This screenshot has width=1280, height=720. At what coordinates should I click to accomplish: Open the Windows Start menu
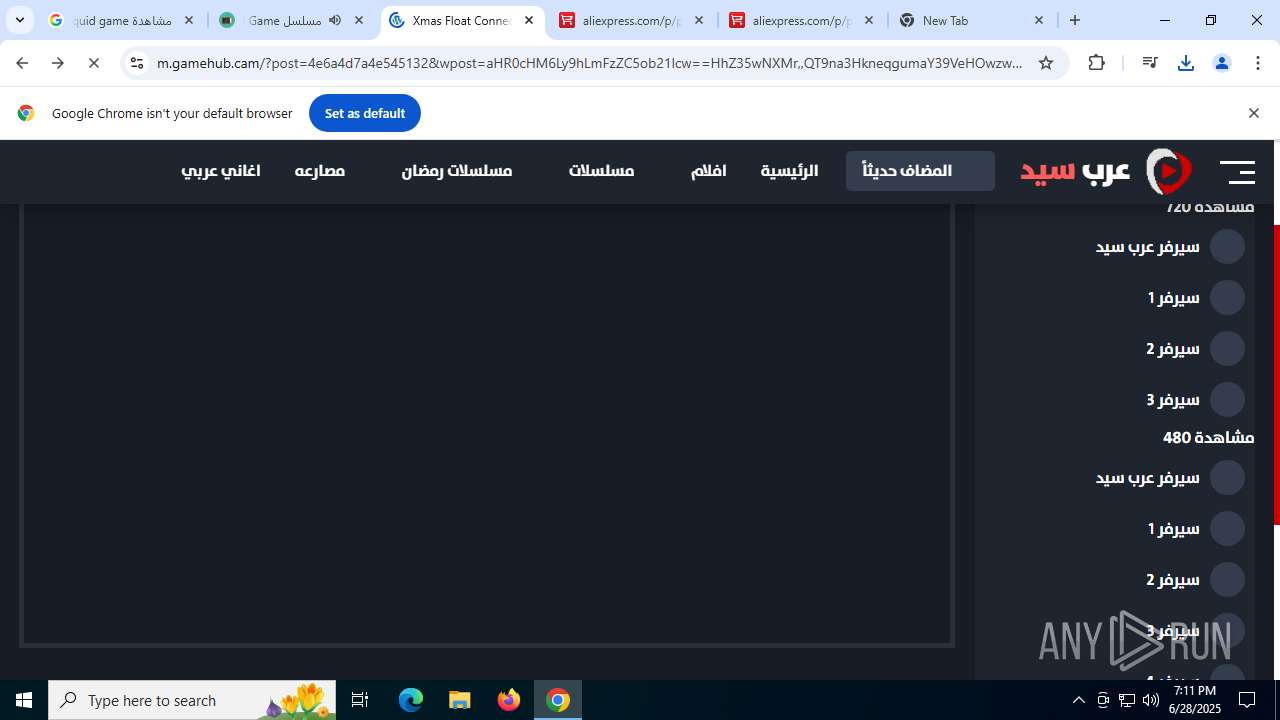pos(24,700)
